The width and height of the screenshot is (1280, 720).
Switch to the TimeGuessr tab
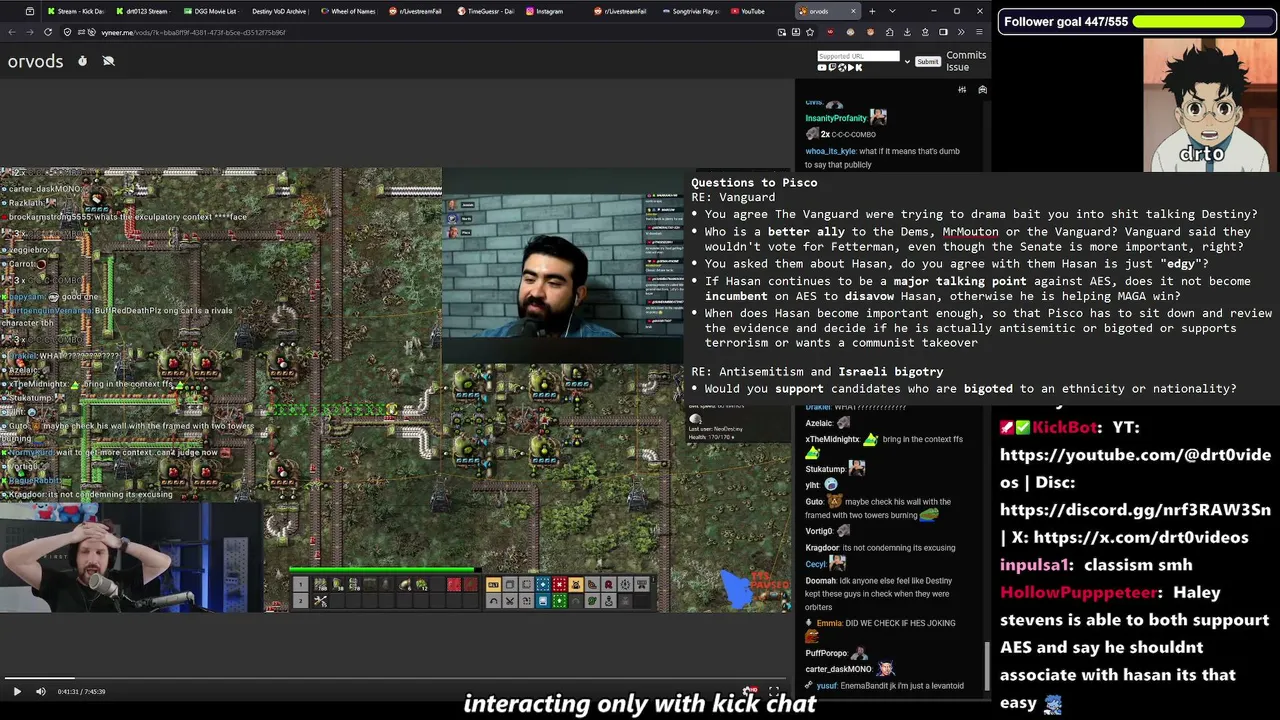(x=485, y=11)
